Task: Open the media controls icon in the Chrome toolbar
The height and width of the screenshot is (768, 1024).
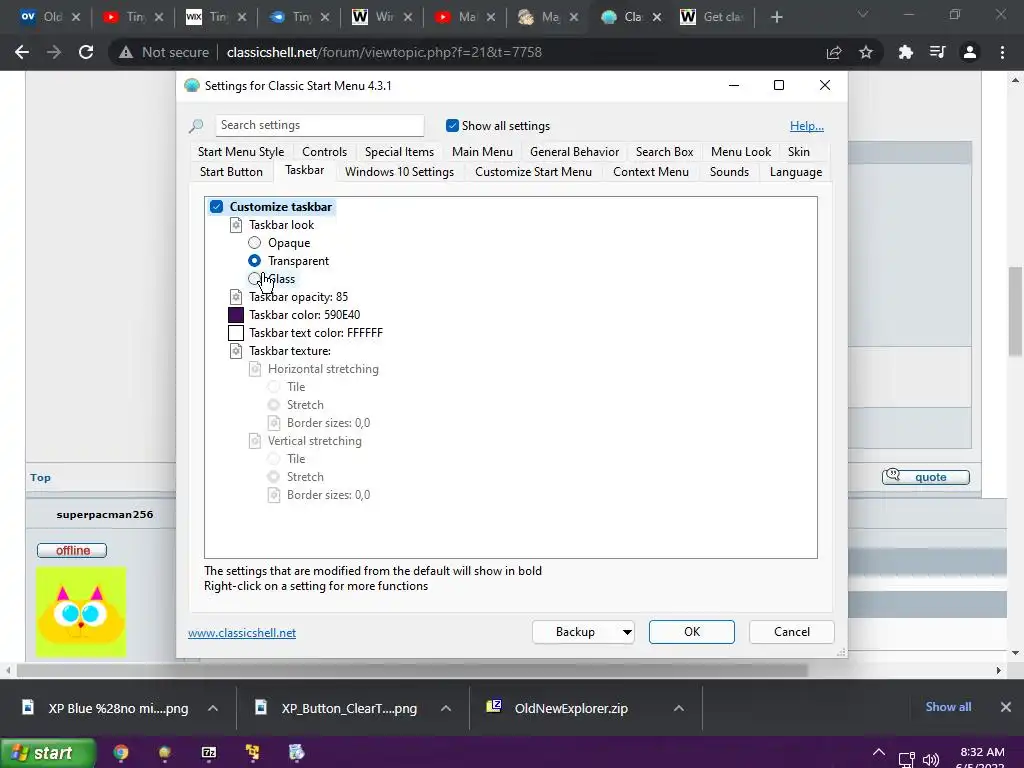Action: point(937,52)
